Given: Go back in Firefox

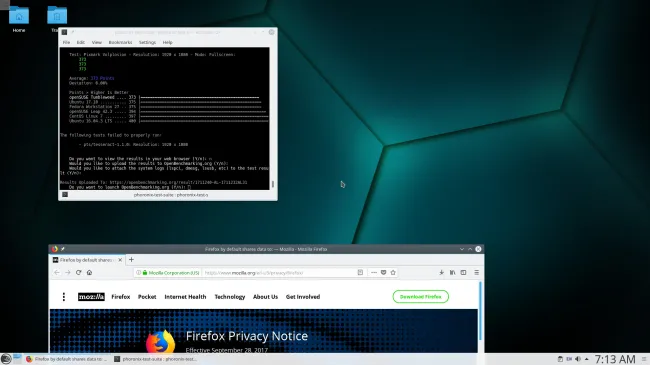Looking at the screenshot, I should tap(57, 273).
